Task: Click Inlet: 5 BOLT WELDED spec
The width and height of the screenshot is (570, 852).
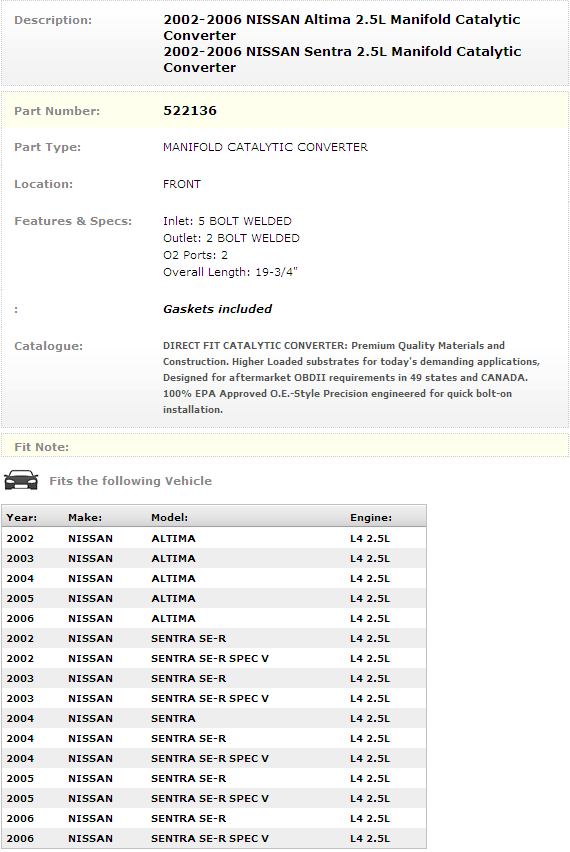Action: (x=227, y=221)
